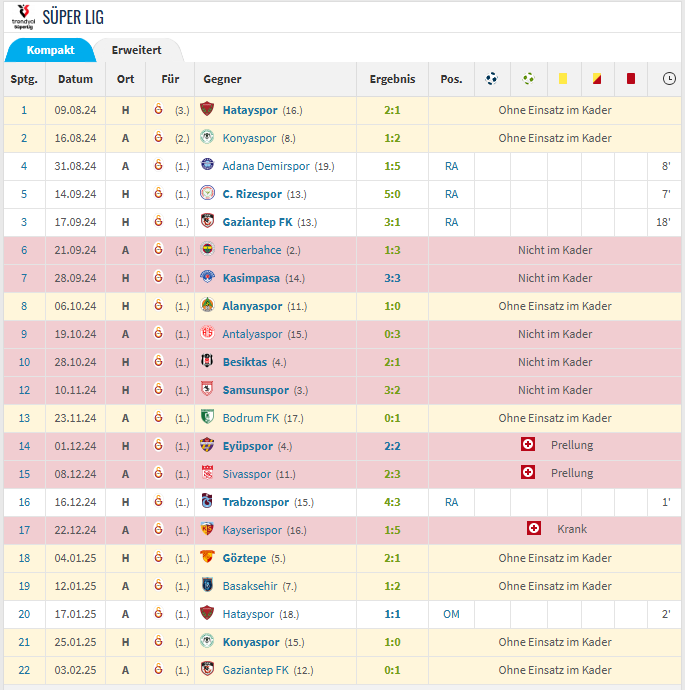Open the Basaksehir team link

coord(250,586)
